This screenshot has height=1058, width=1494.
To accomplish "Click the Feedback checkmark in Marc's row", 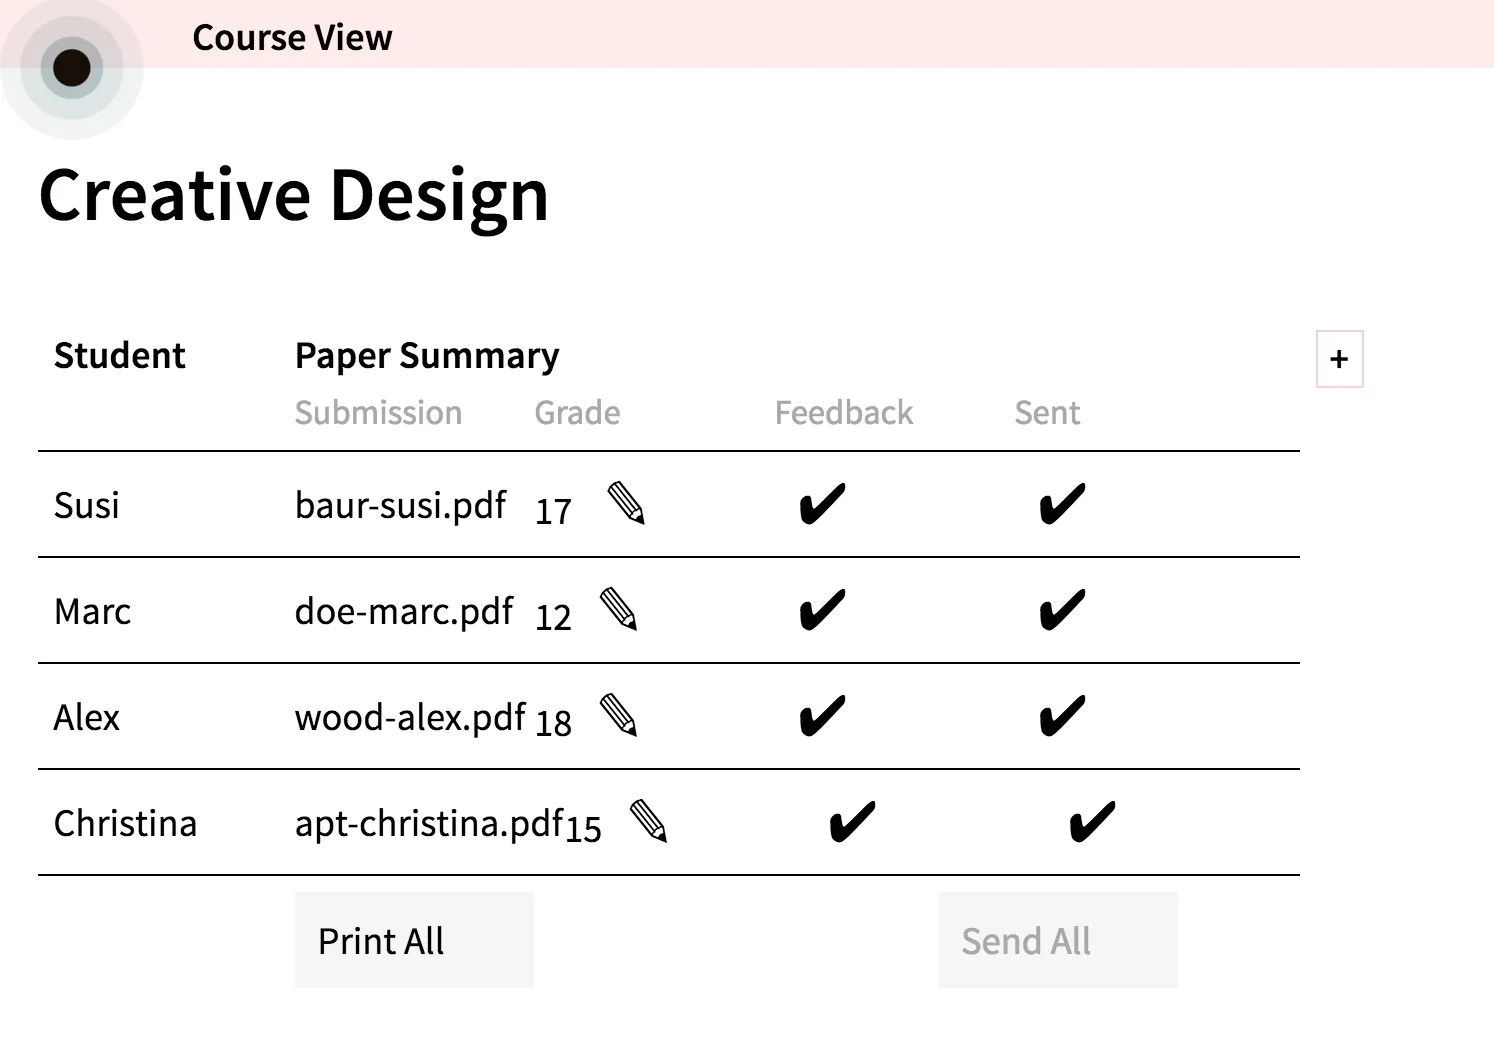I will pyautogui.click(x=822, y=610).
